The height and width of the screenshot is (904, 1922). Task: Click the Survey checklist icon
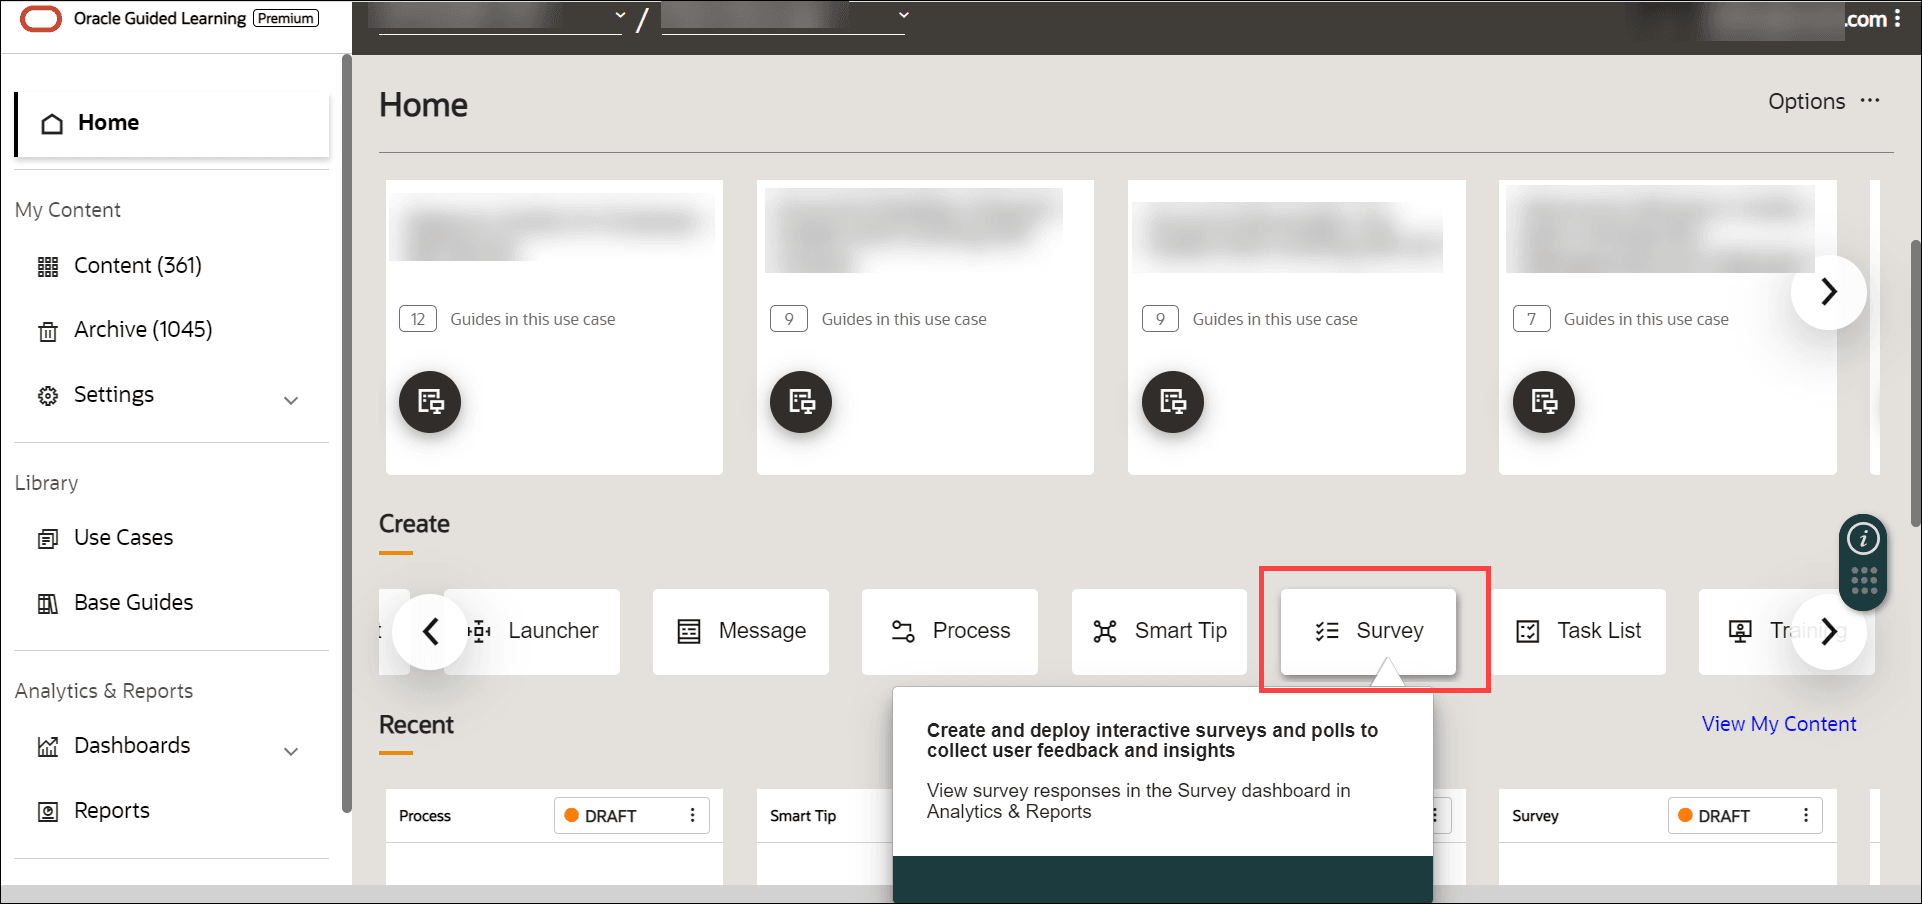[1327, 631]
